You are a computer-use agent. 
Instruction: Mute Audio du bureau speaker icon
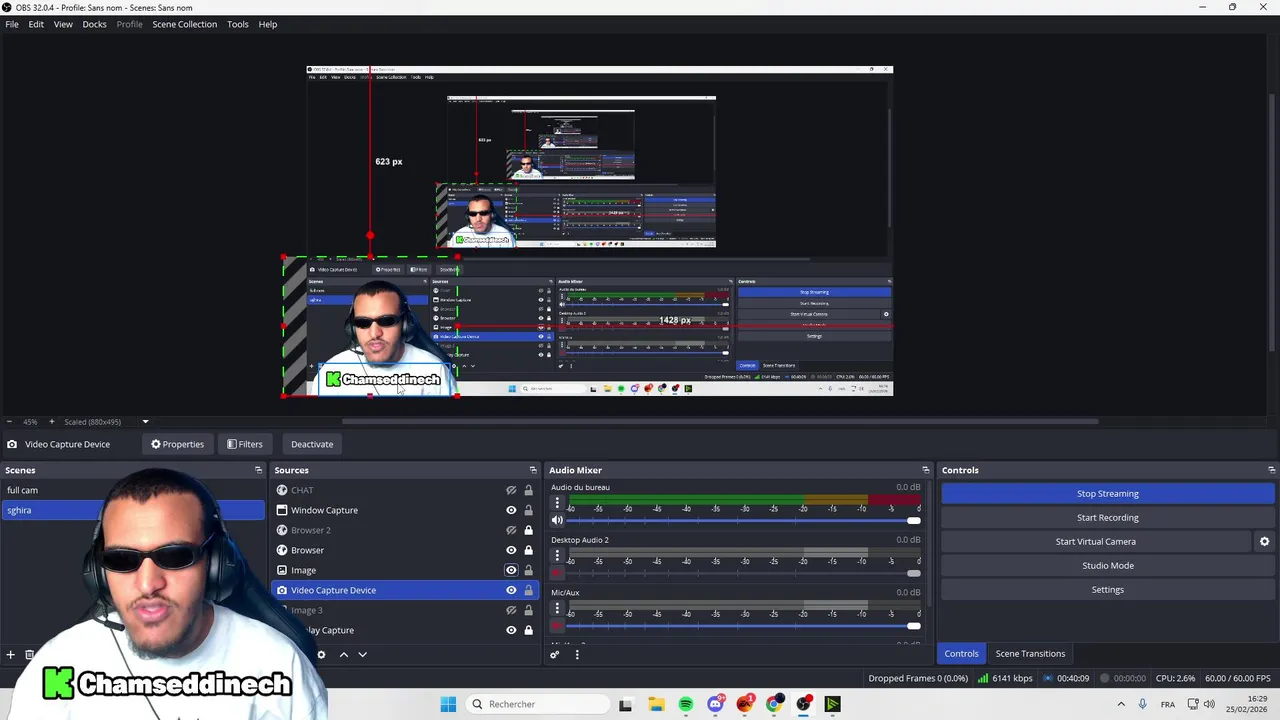click(557, 520)
